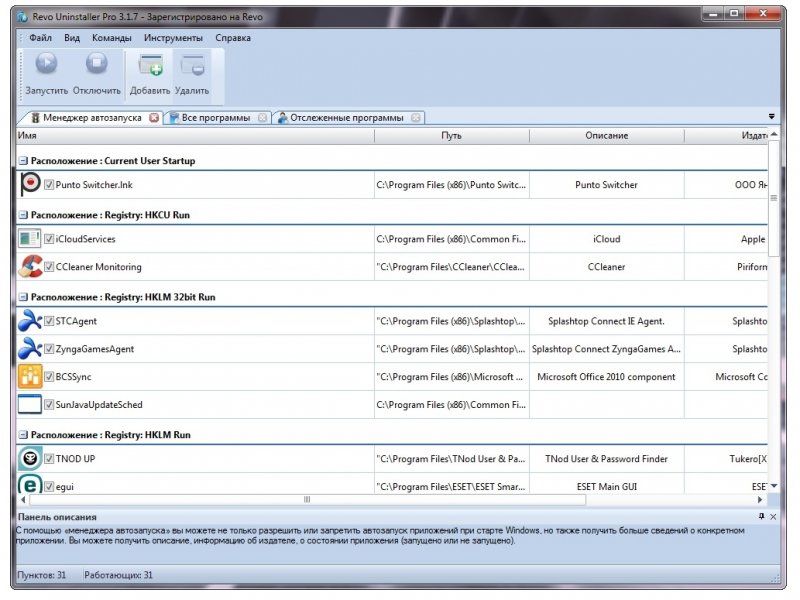Image resolution: width=800 pixels, height=600 pixels.
Task: Toggle the TNOD UP checkbox
Action: pyautogui.click(x=49, y=459)
